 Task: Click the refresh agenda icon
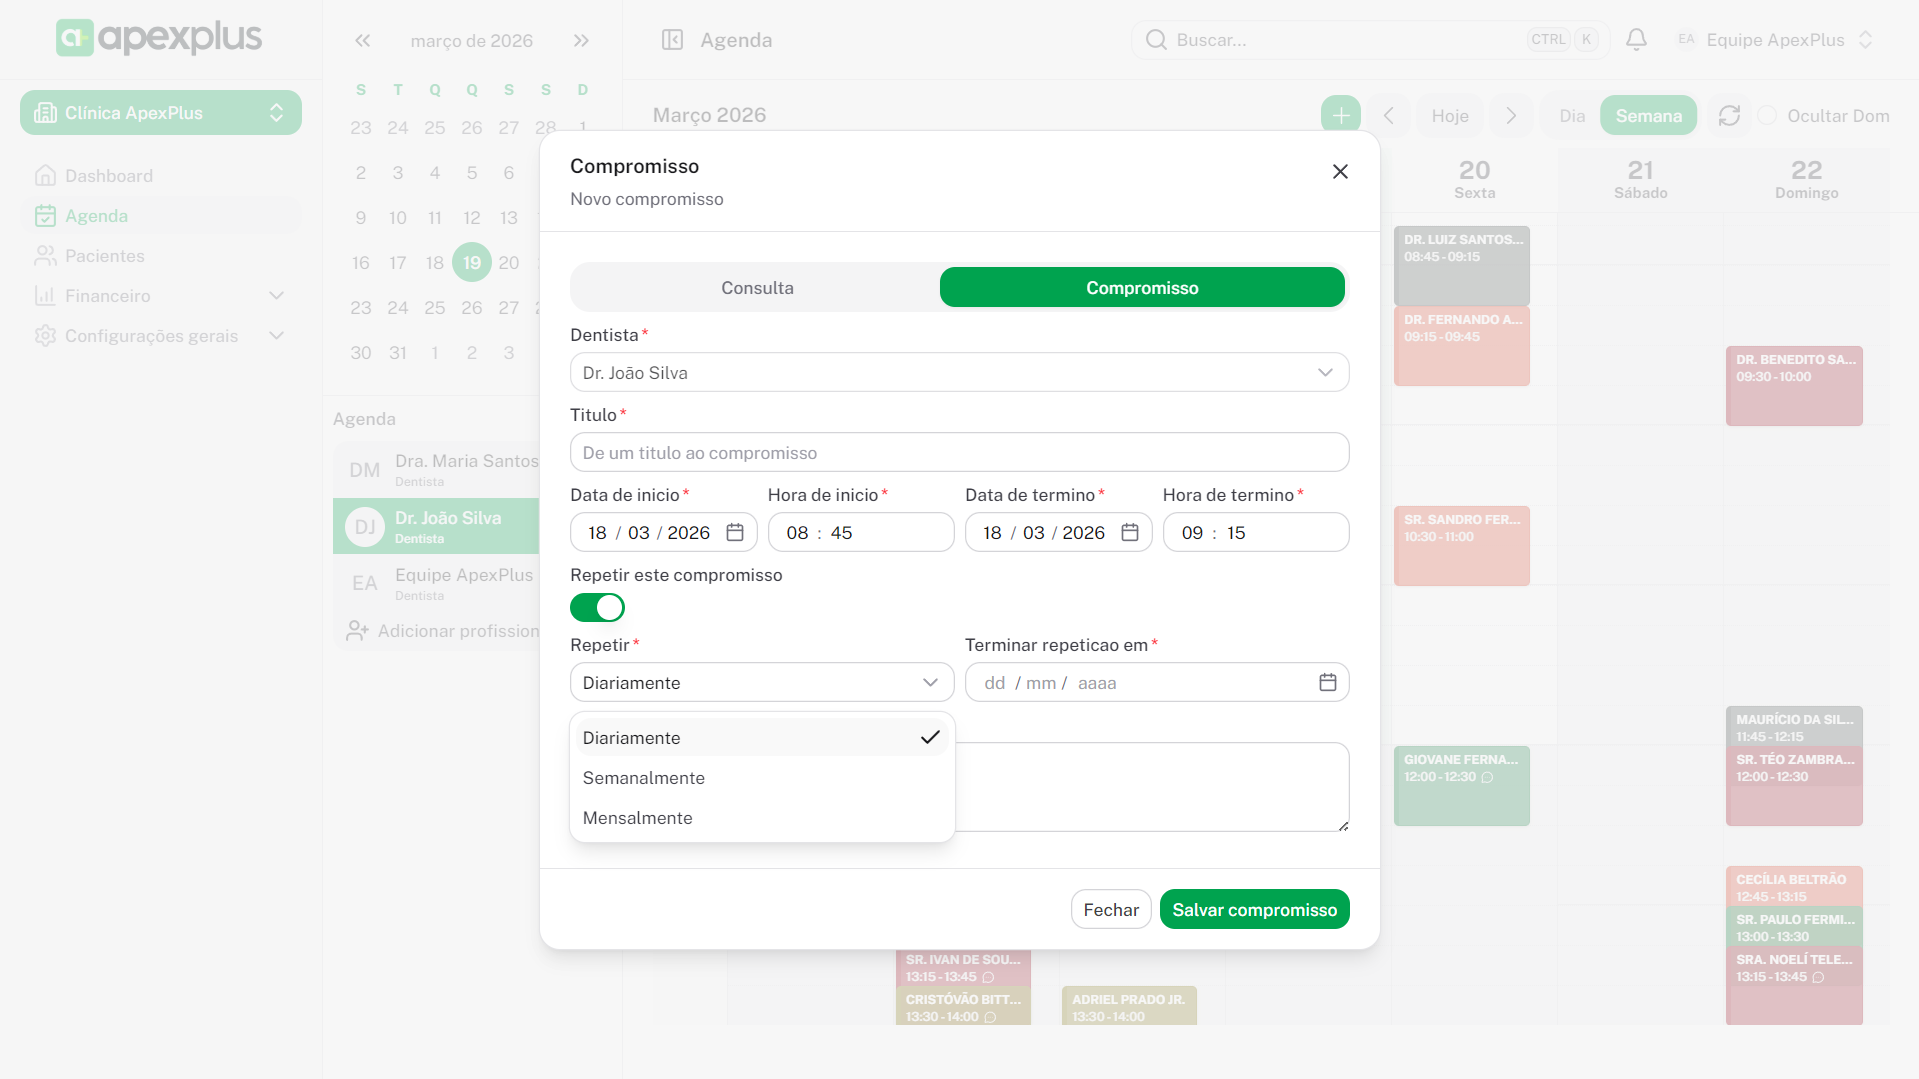coord(1729,116)
